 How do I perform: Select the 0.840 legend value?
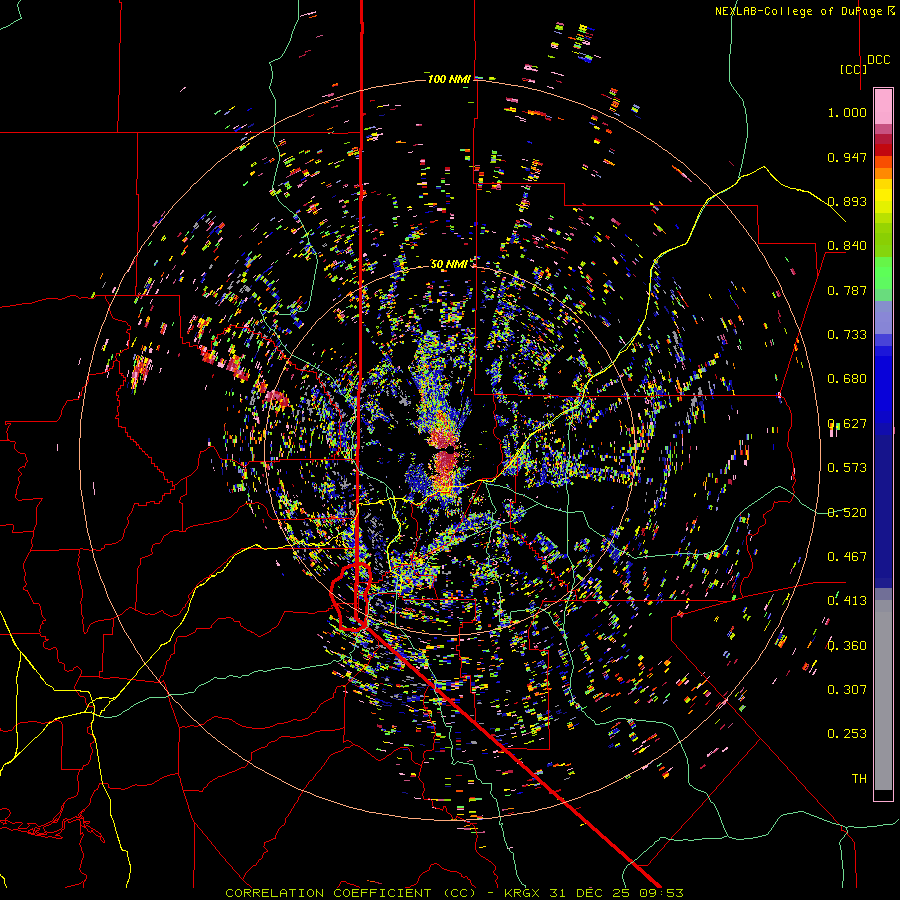(x=847, y=246)
